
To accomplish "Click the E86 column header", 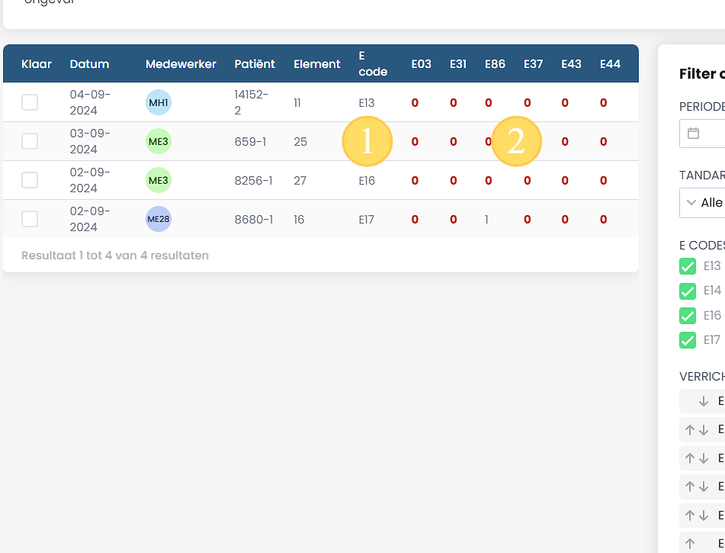I will (x=495, y=64).
